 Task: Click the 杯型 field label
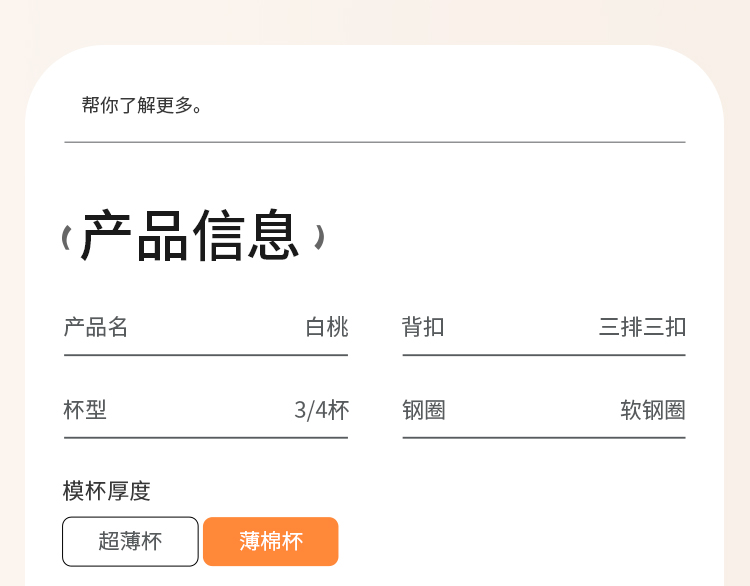(x=85, y=410)
